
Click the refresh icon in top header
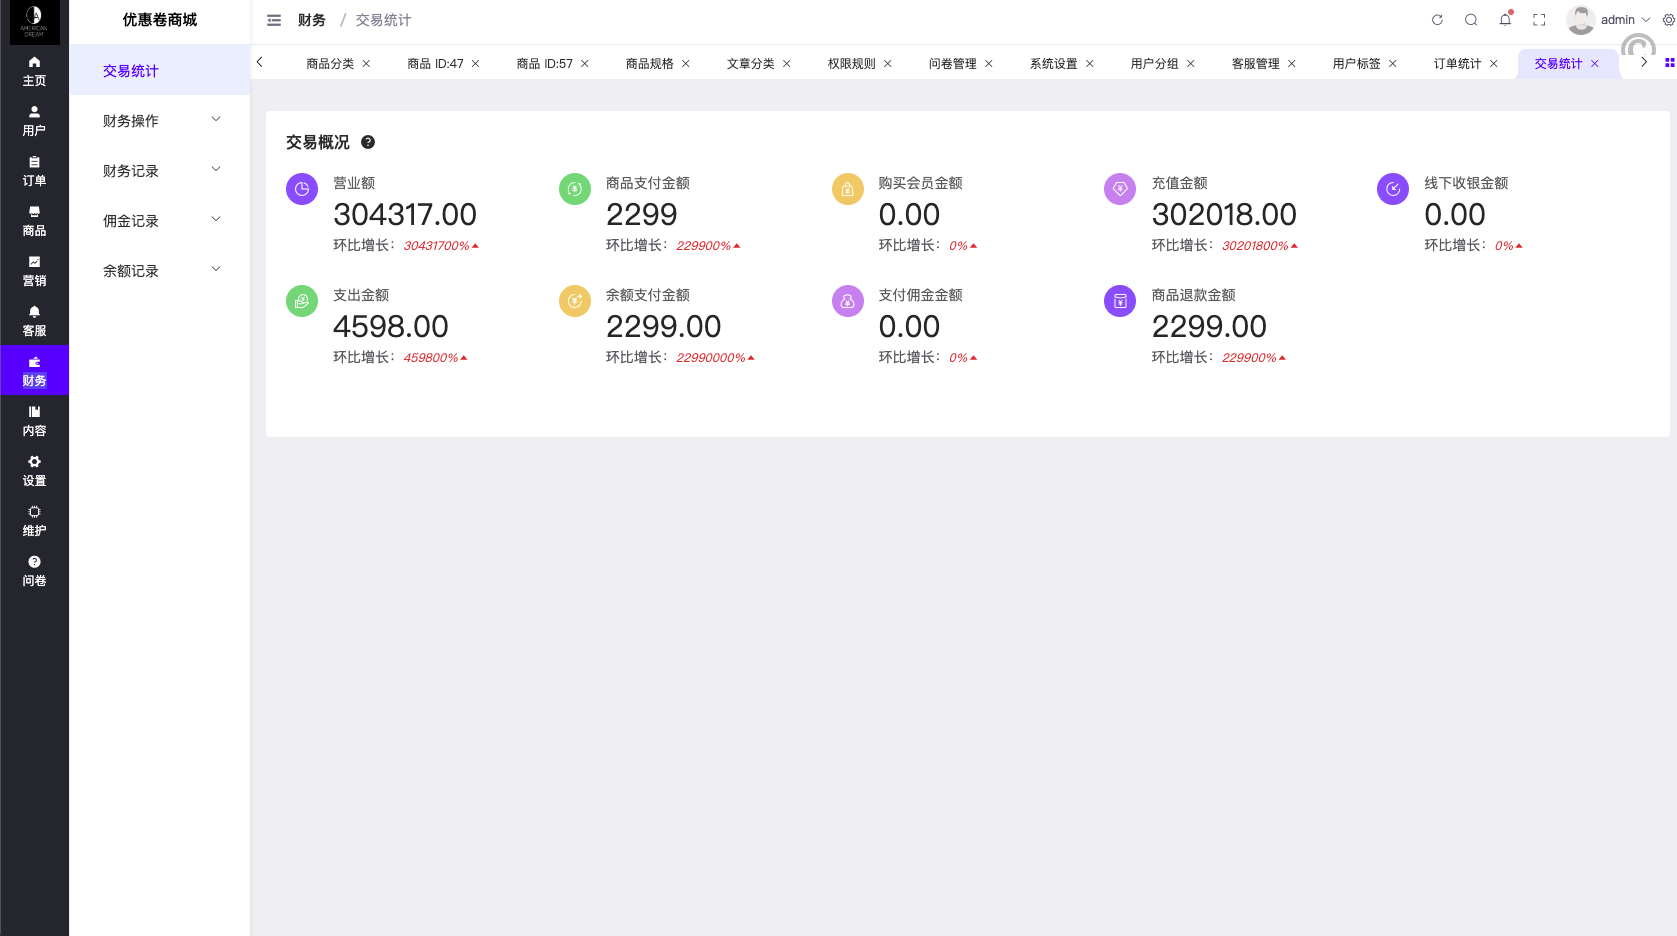(1437, 20)
